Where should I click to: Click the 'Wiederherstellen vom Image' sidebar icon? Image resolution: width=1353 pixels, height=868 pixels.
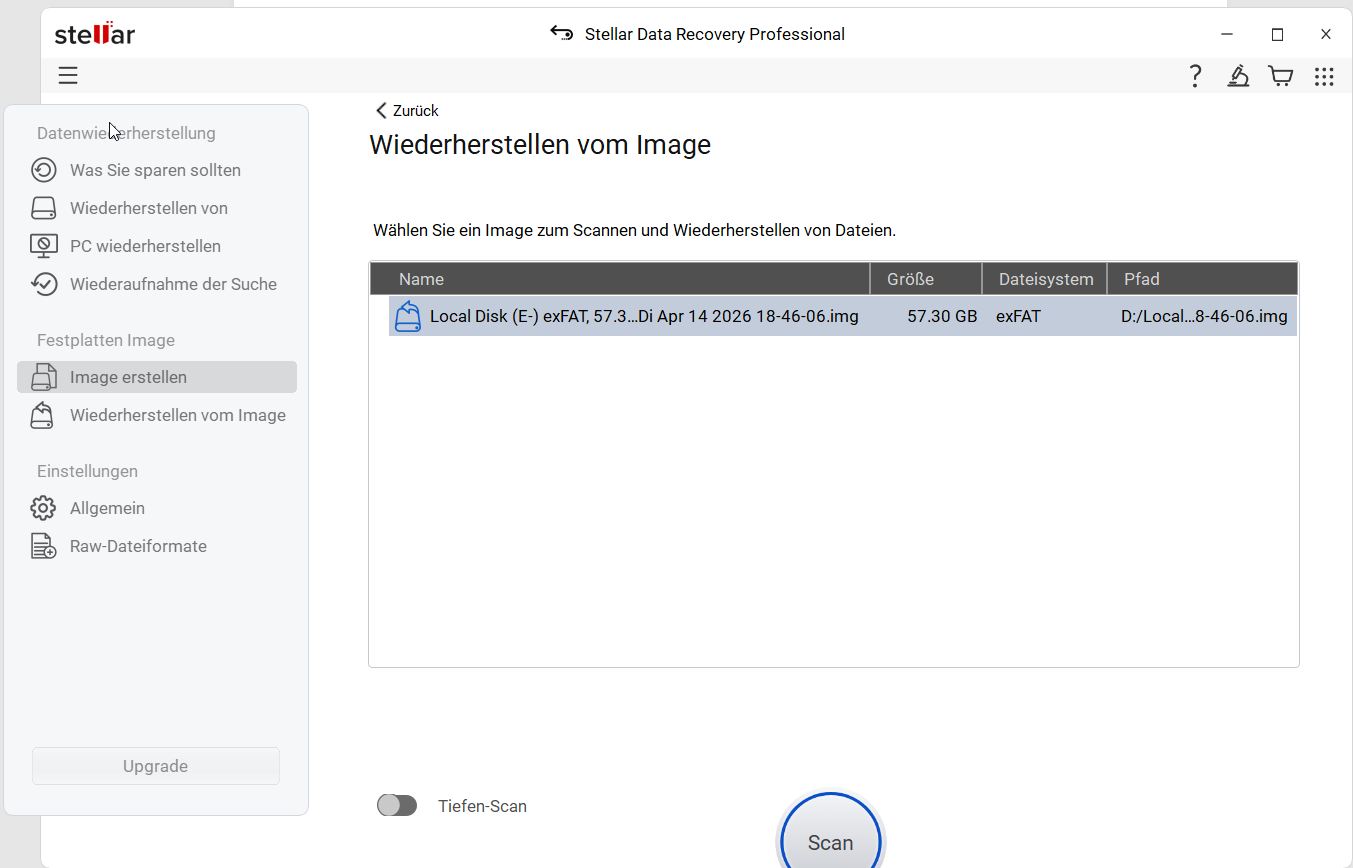[43, 415]
